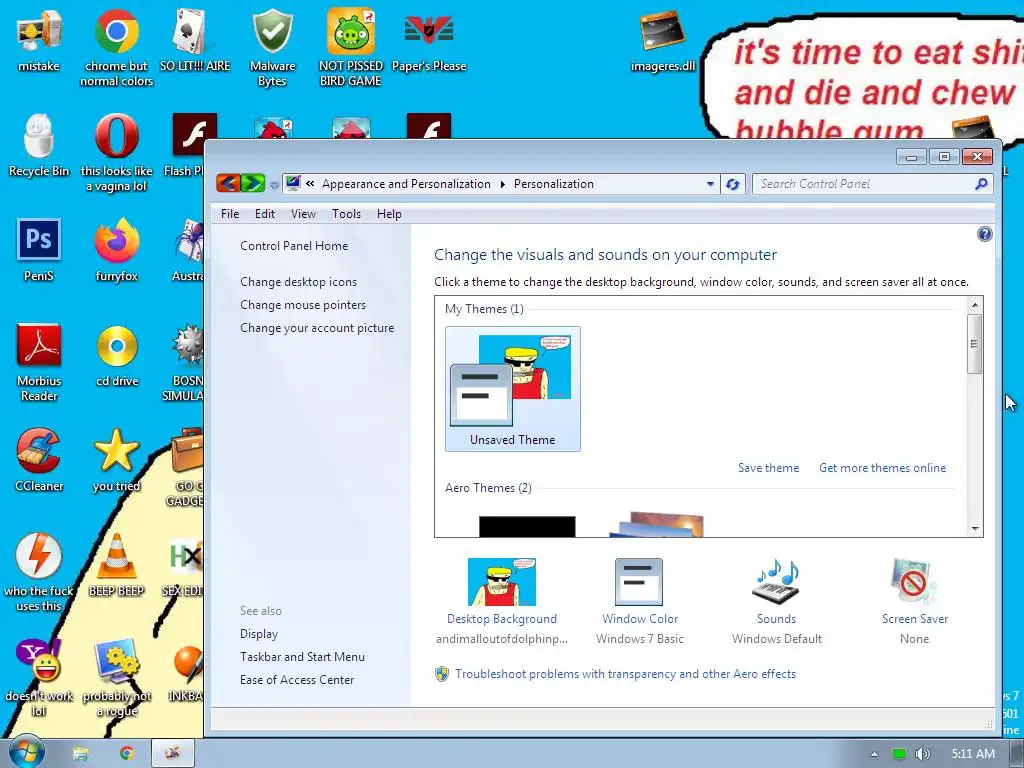
Task: Open Troubleshoot problems with transparency link
Action: tap(625, 673)
